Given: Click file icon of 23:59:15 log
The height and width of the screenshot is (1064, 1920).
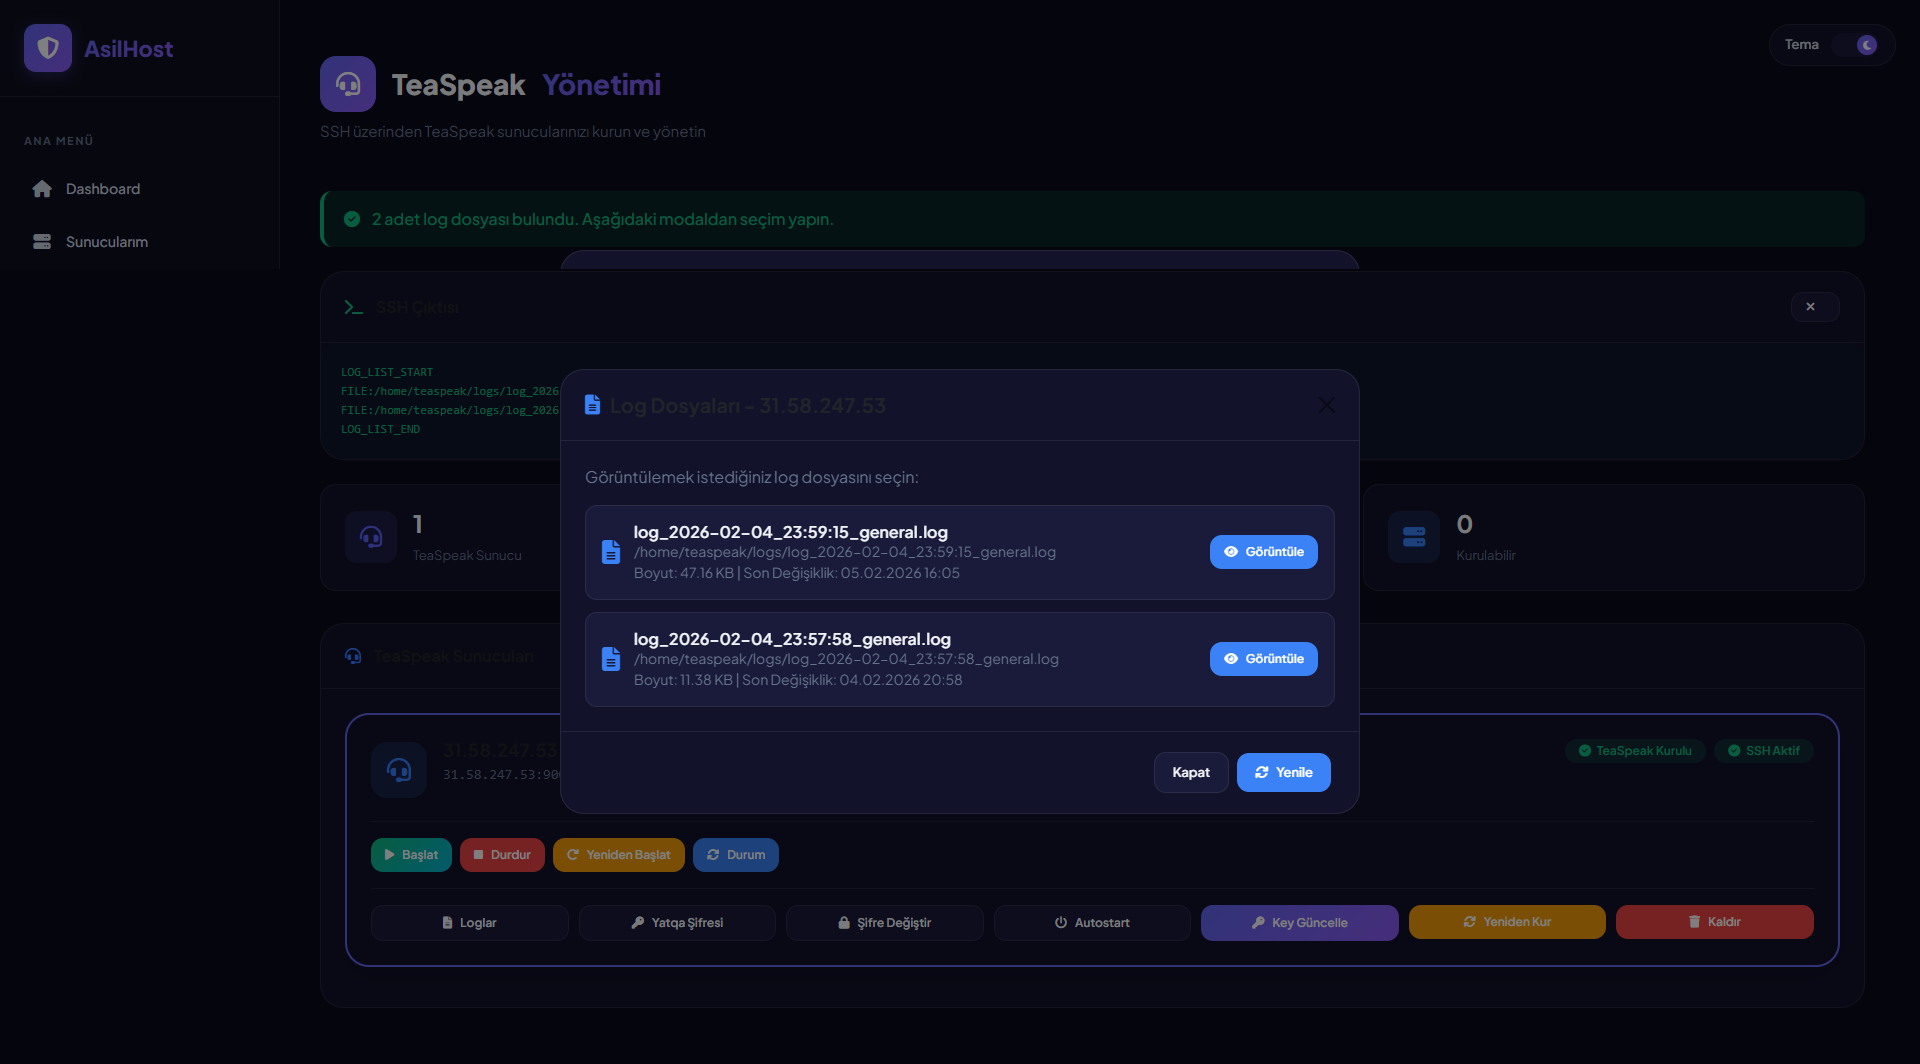Looking at the screenshot, I should pyautogui.click(x=610, y=552).
